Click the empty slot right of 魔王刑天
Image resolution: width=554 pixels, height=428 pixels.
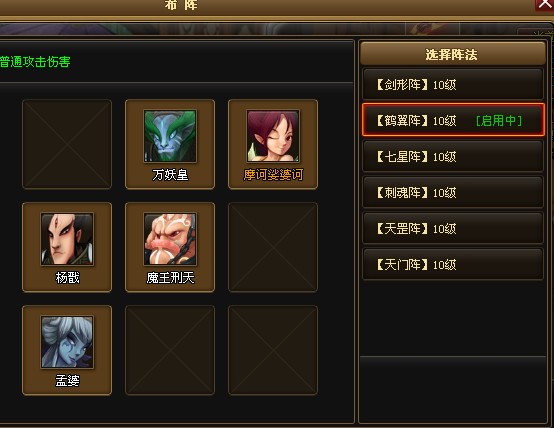pyautogui.click(x=273, y=247)
